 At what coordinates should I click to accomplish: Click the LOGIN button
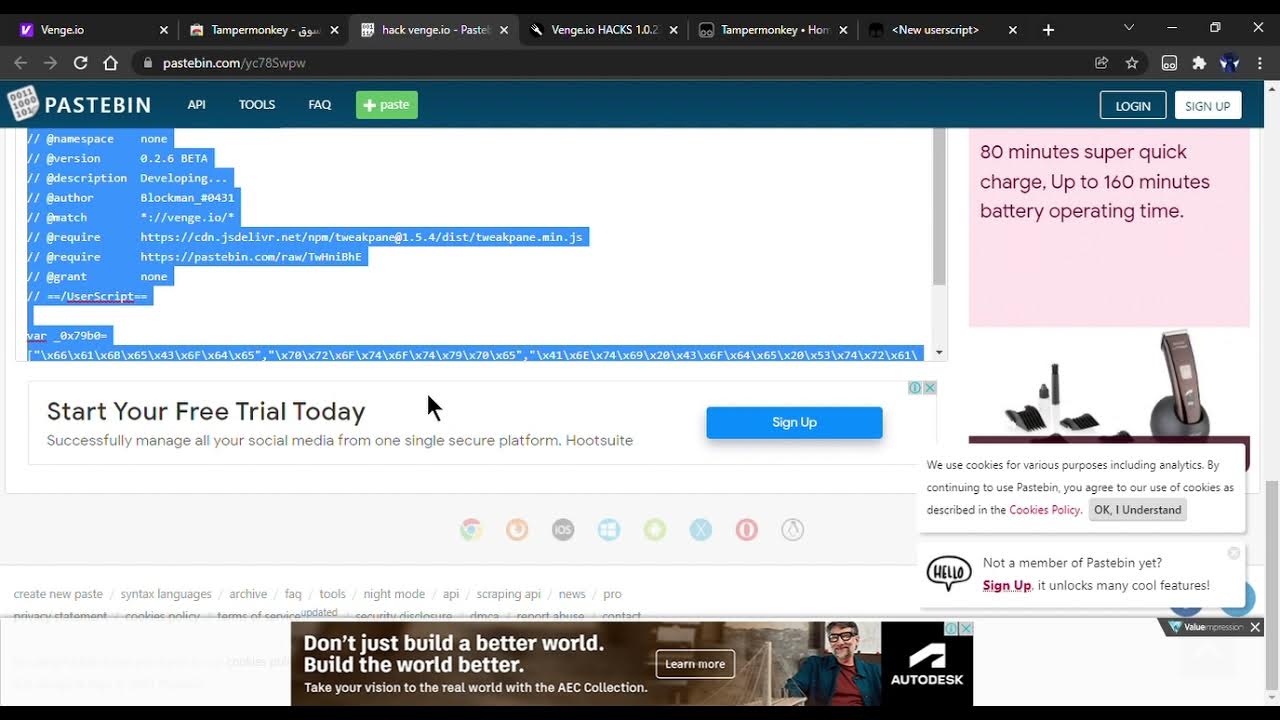point(1133,105)
